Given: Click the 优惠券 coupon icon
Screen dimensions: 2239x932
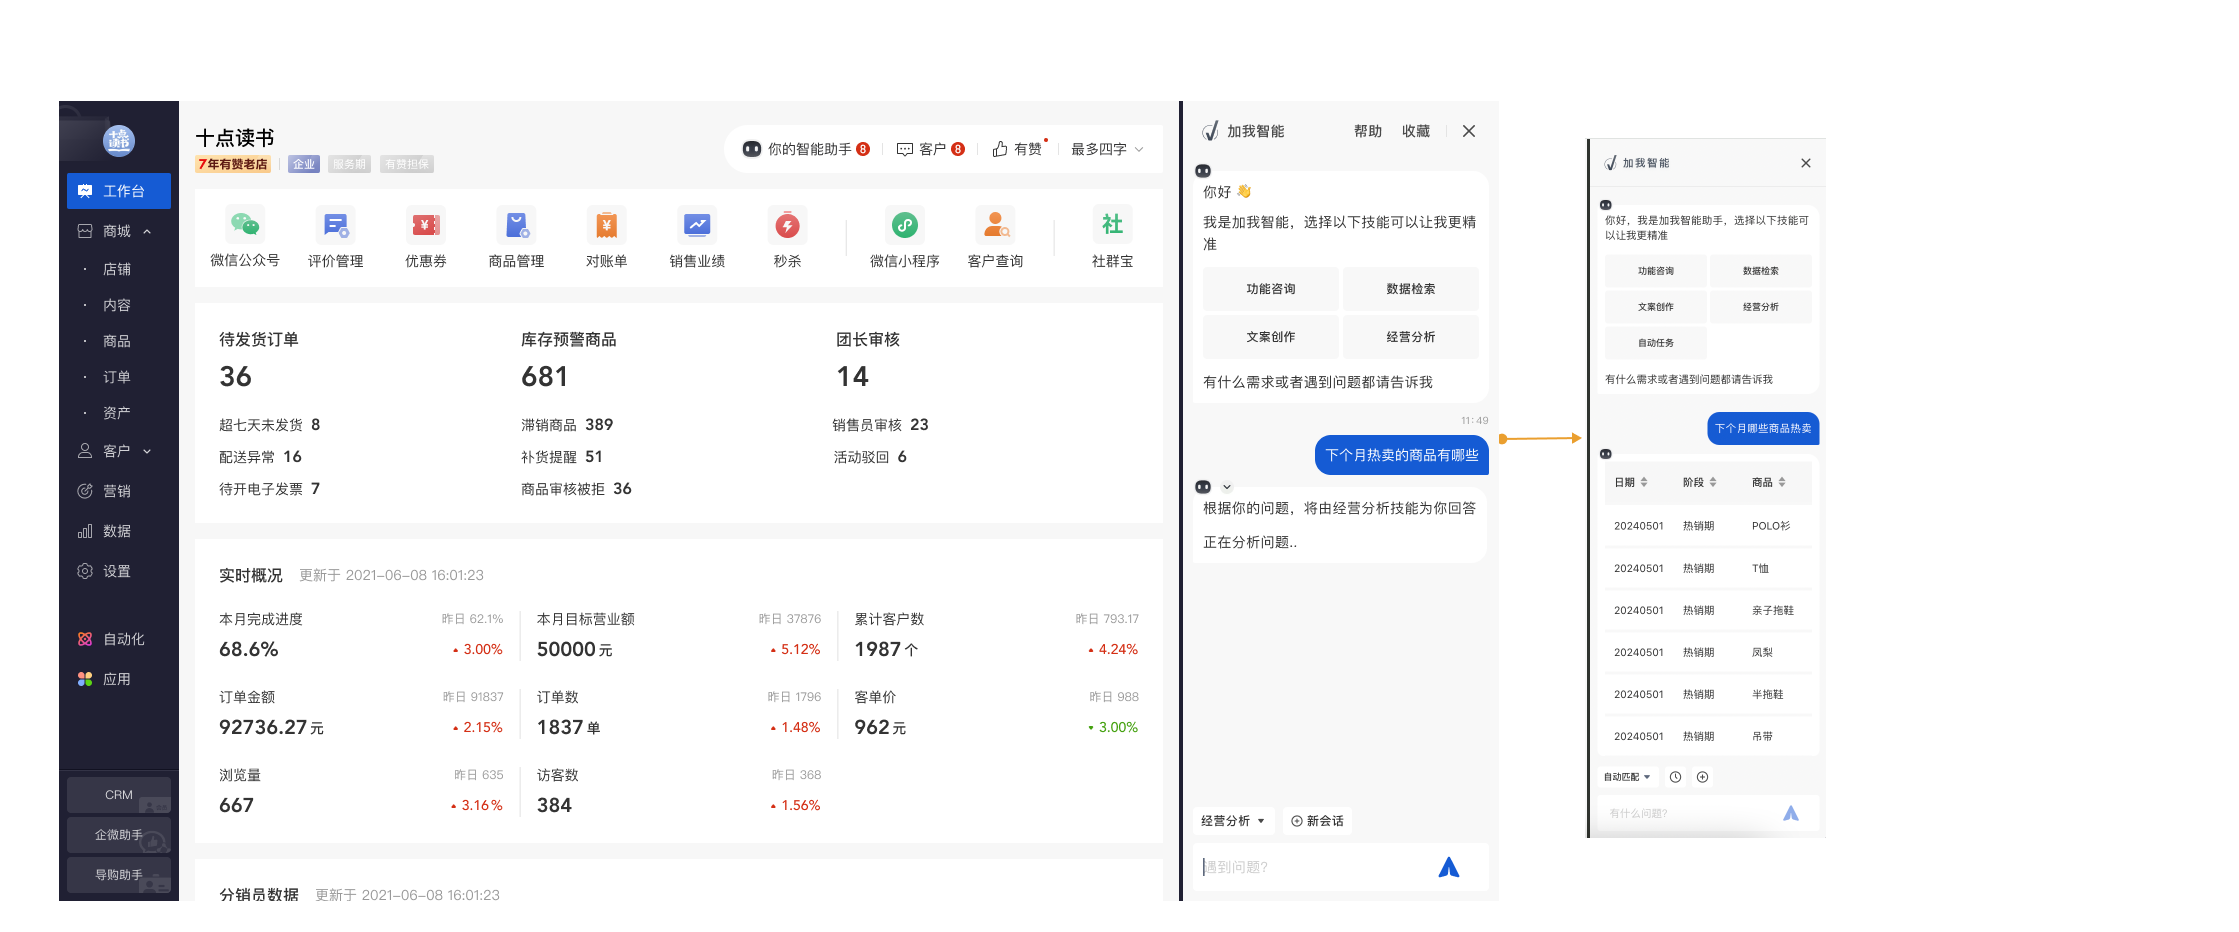Looking at the screenshot, I should (x=426, y=225).
